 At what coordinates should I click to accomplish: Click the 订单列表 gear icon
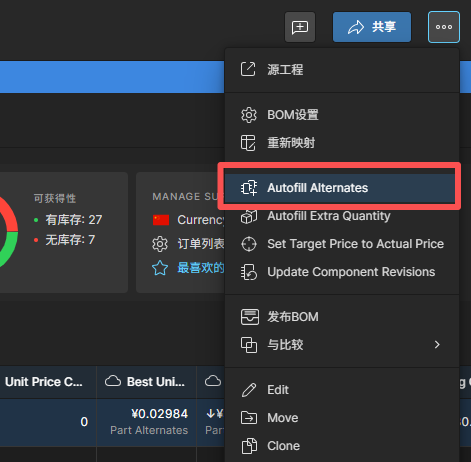tap(160, 244)
